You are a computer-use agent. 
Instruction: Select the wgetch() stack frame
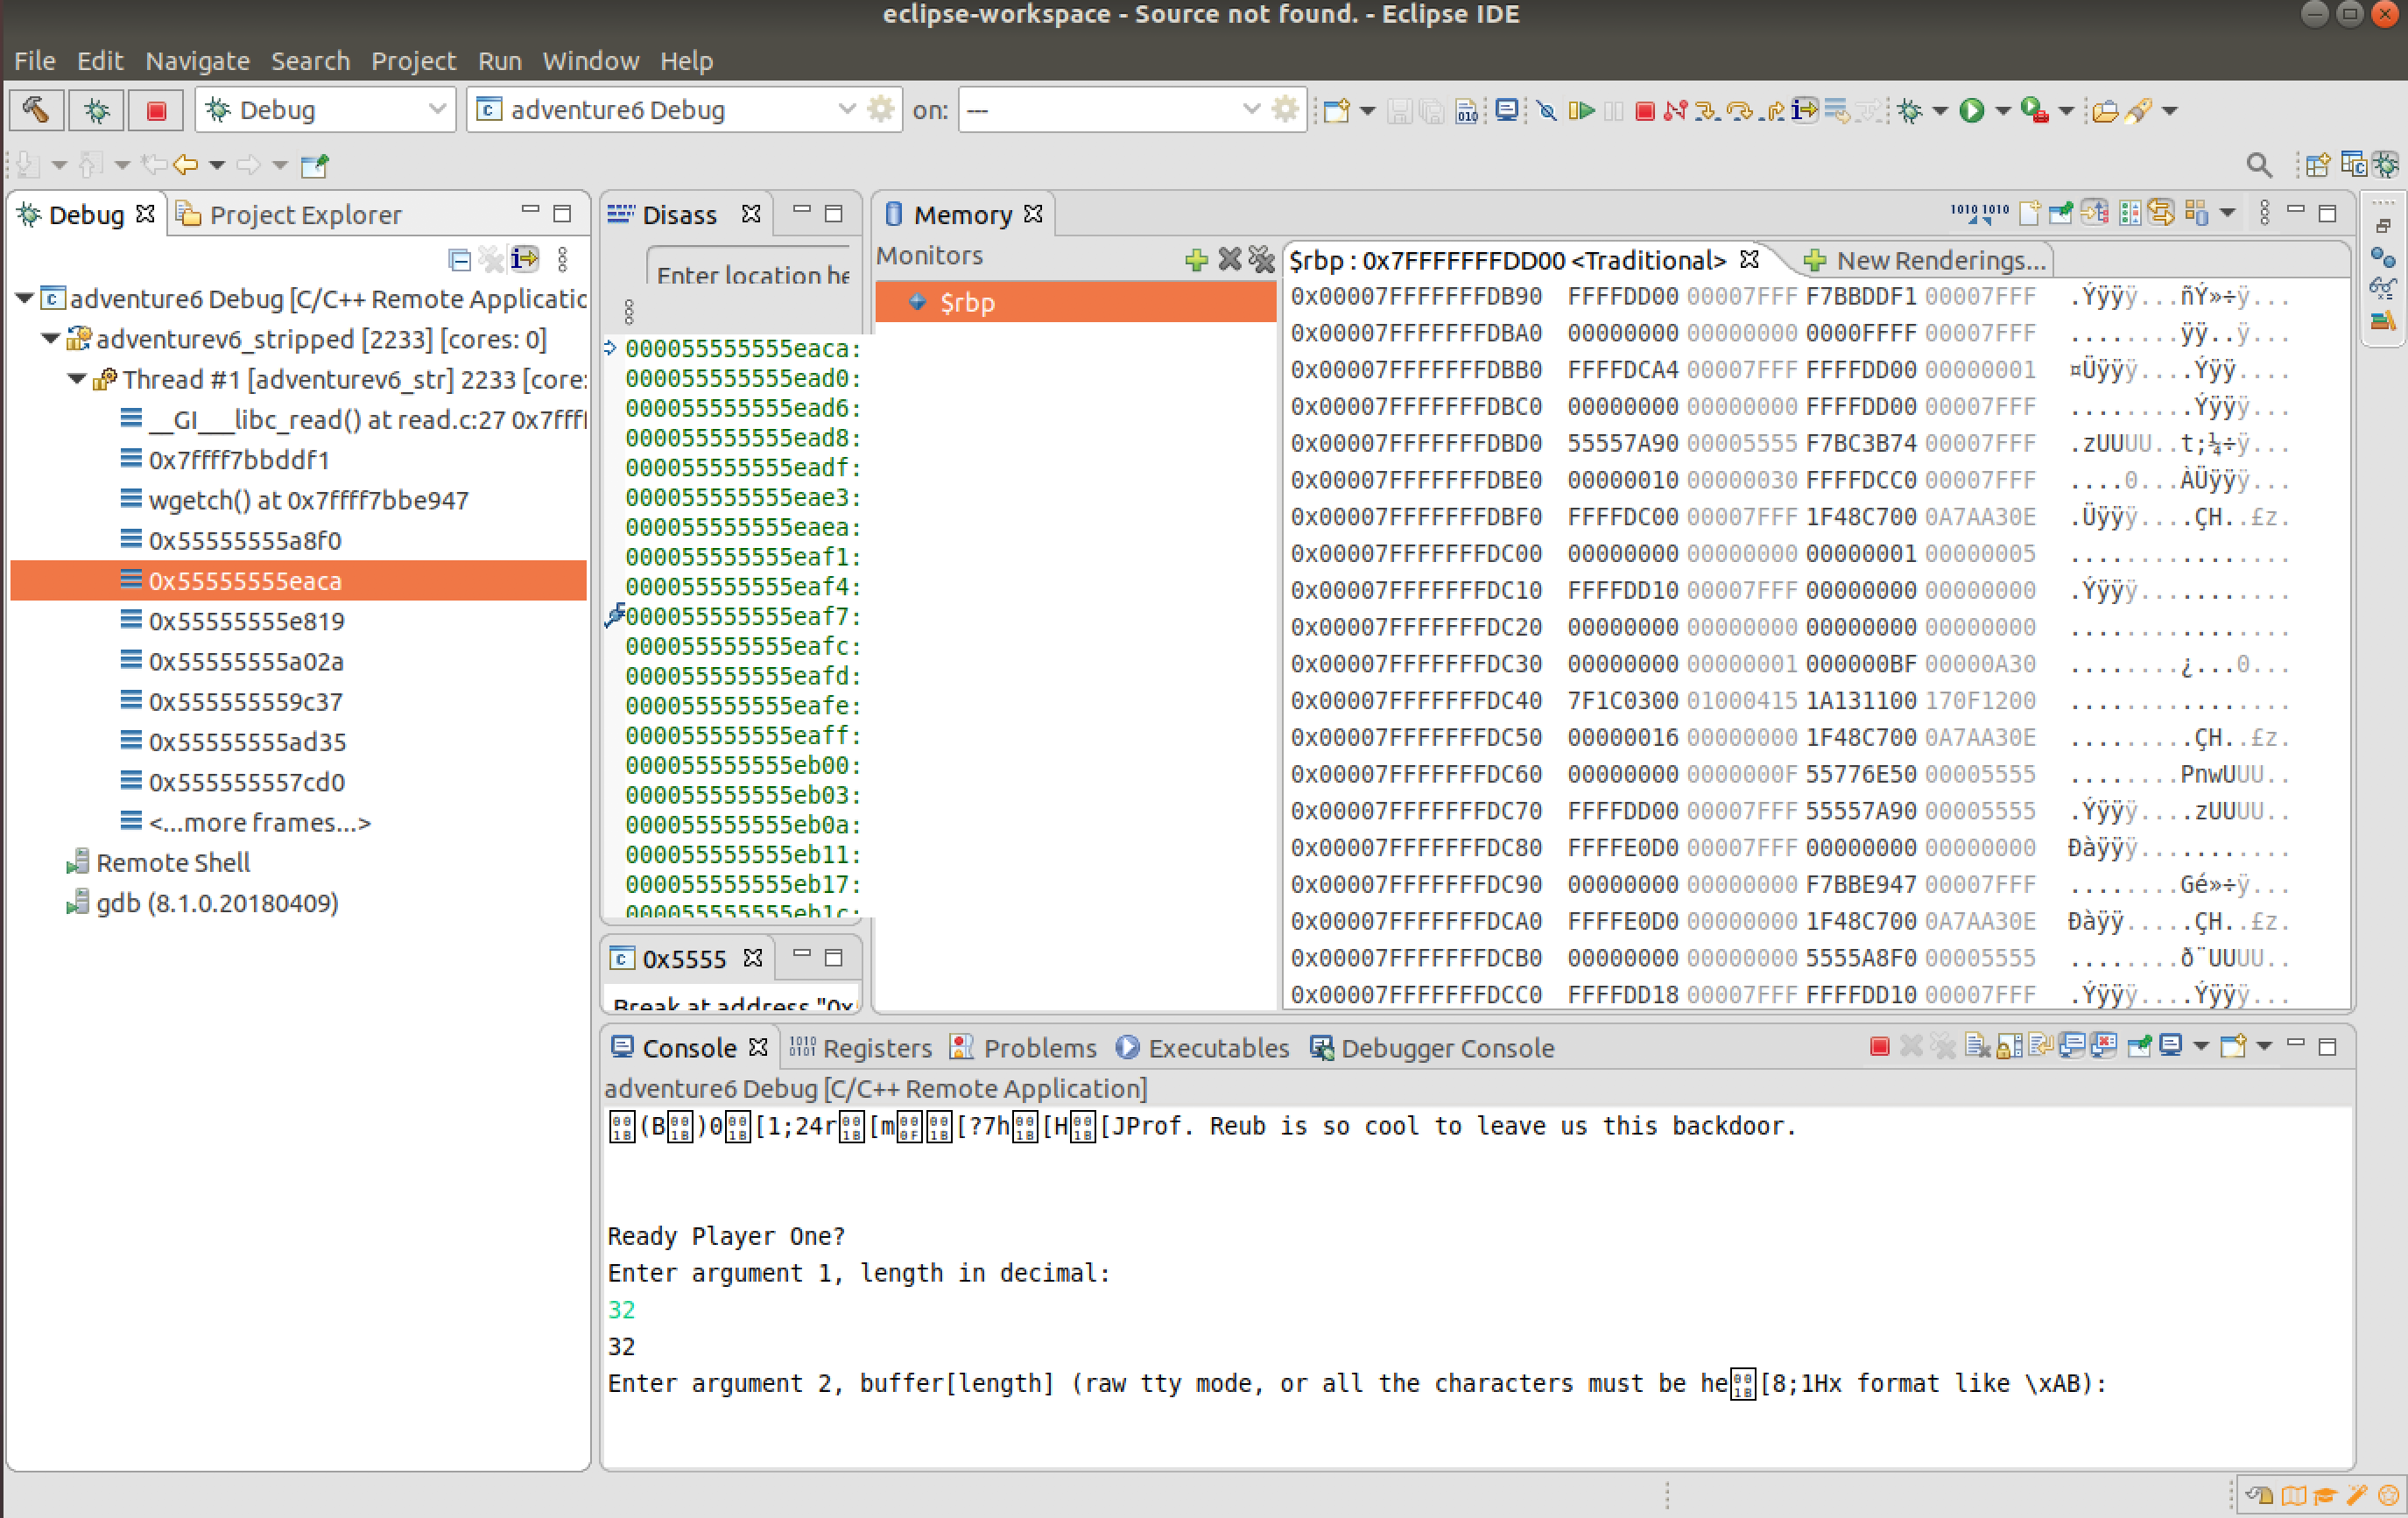[307, 500]
